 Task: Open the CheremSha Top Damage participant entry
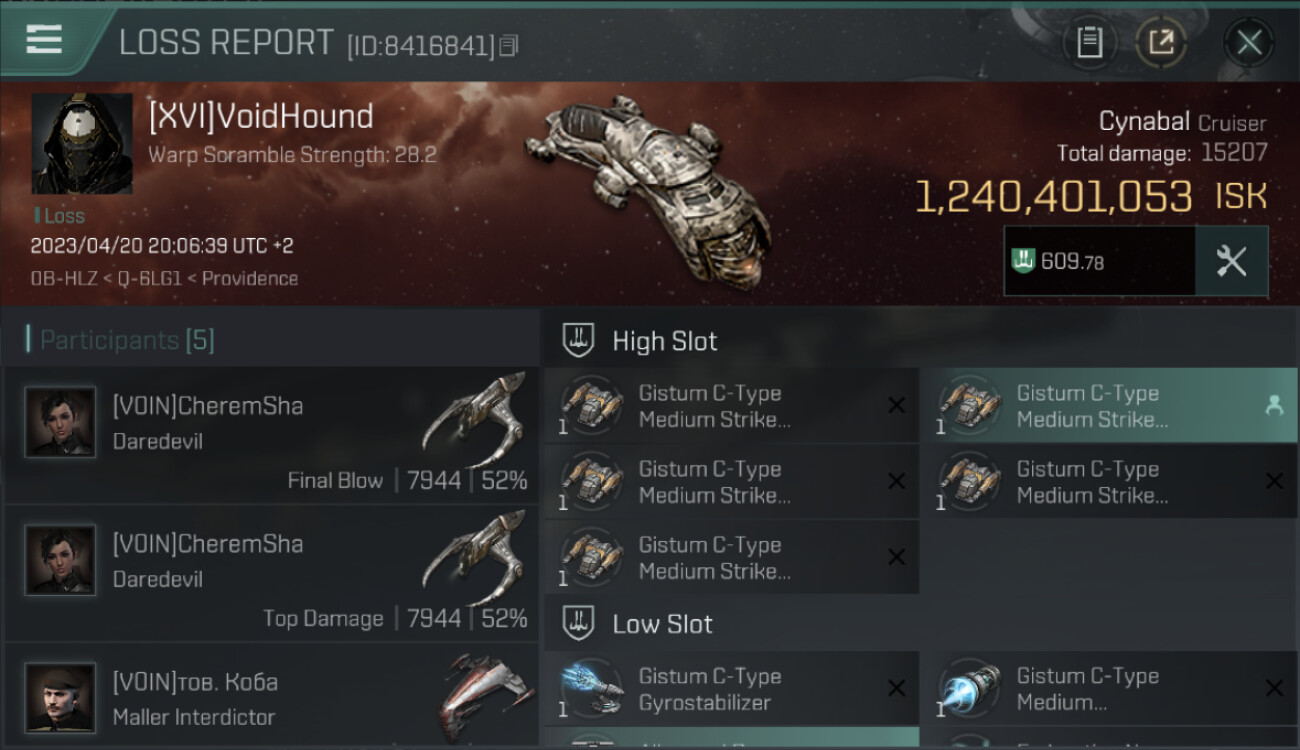271,573
